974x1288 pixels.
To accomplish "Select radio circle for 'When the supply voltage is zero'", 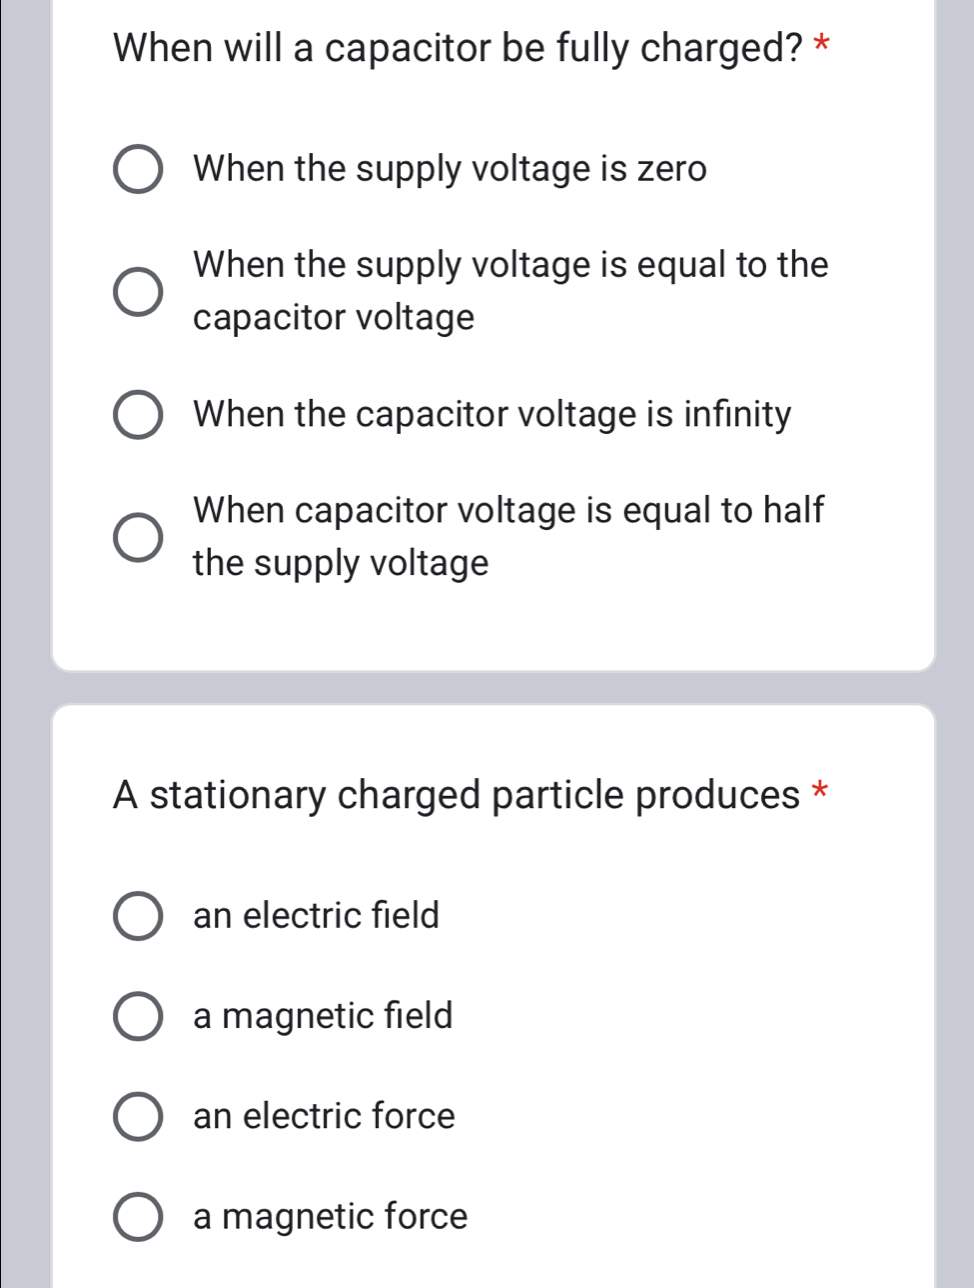I will pos(138,170).
